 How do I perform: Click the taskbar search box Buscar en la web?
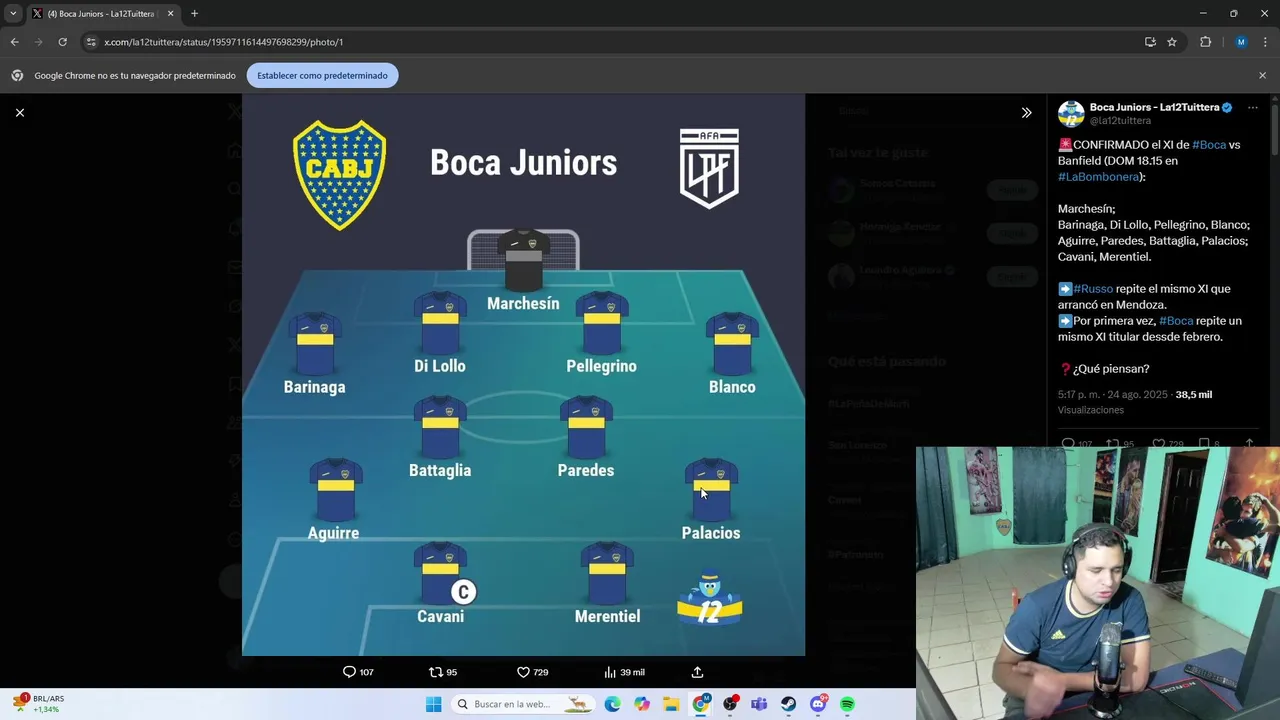(x=522, y=704)
